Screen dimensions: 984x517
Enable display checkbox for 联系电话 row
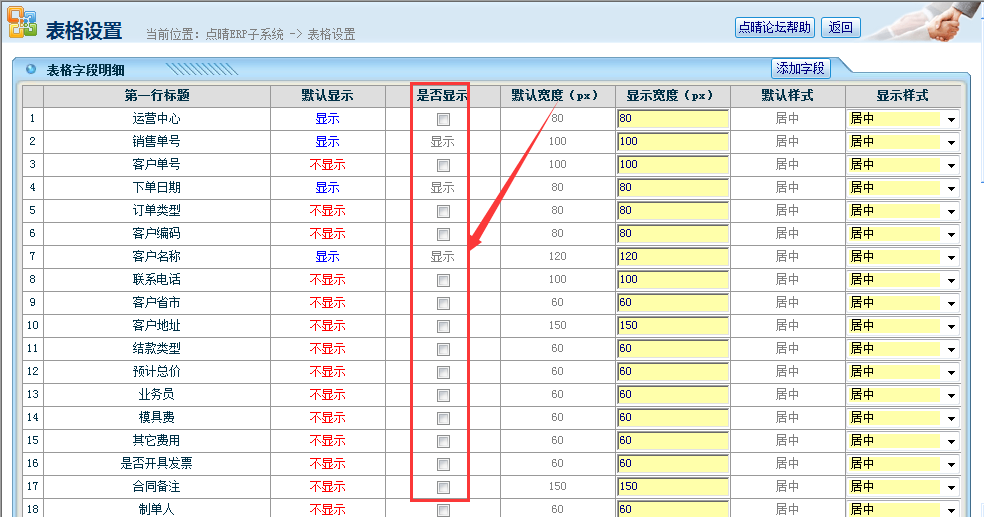tap(443, 280)
